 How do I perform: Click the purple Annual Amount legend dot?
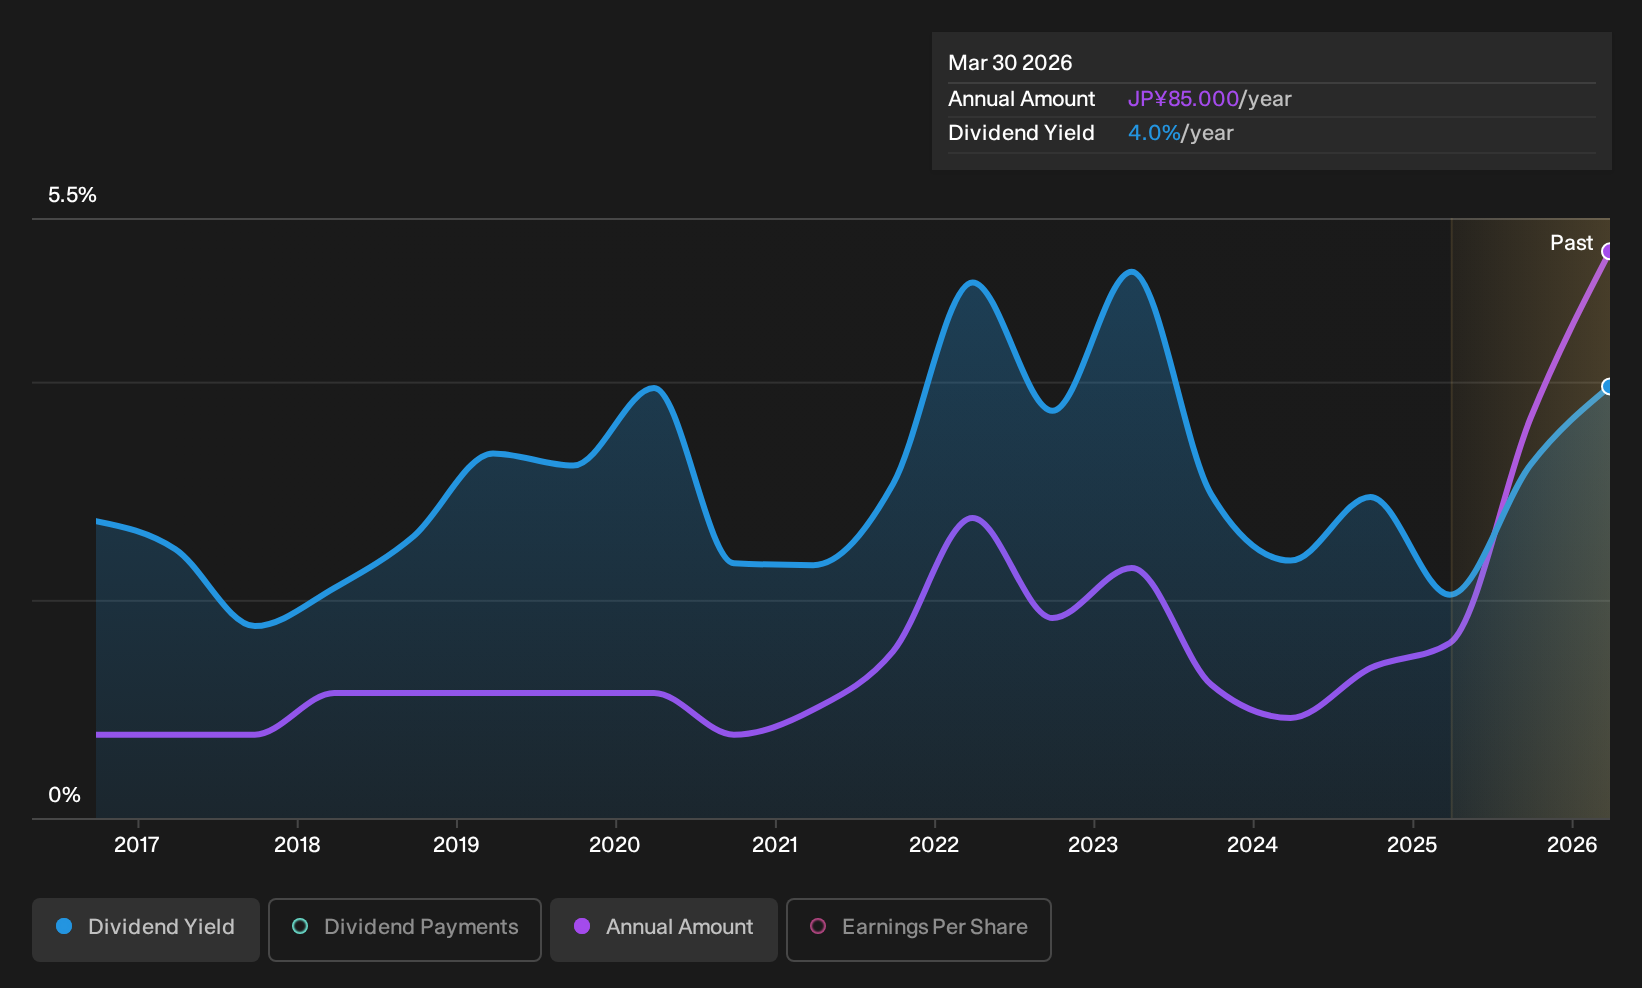582,927
